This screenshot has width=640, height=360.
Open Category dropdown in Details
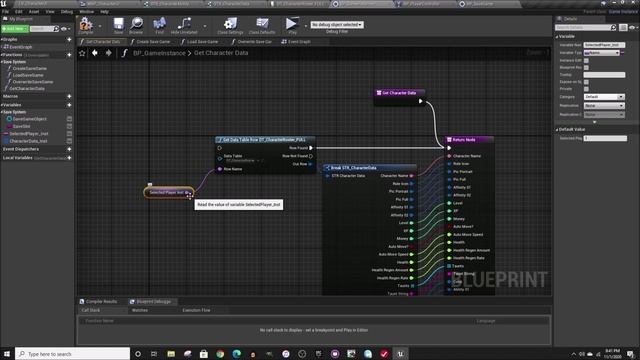(x=604, y=97)
